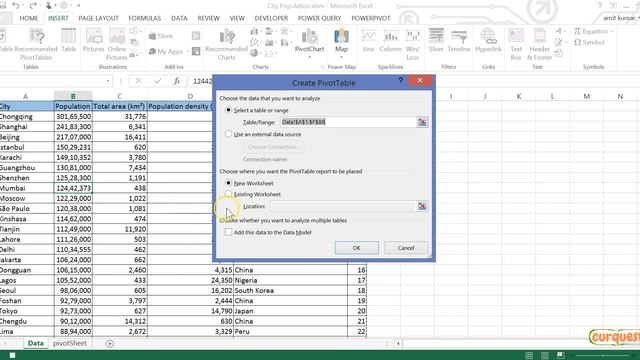Insert a Line sparkline

368,41
